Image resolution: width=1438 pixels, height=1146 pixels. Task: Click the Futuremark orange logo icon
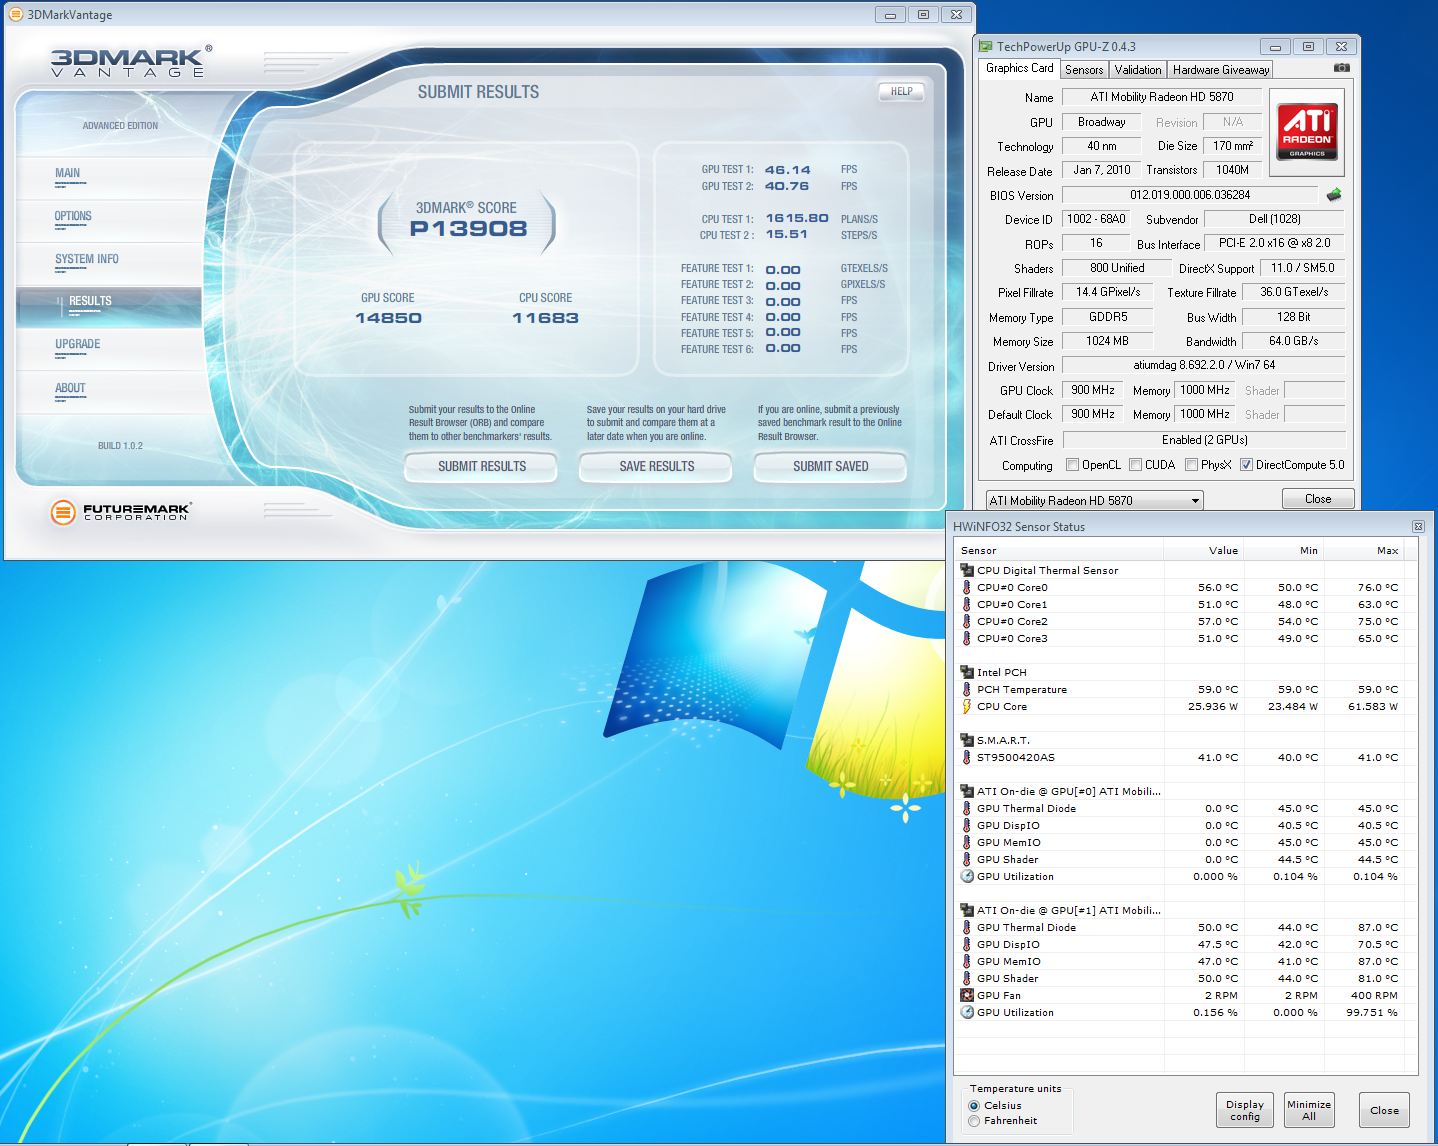tap(63, 513)
